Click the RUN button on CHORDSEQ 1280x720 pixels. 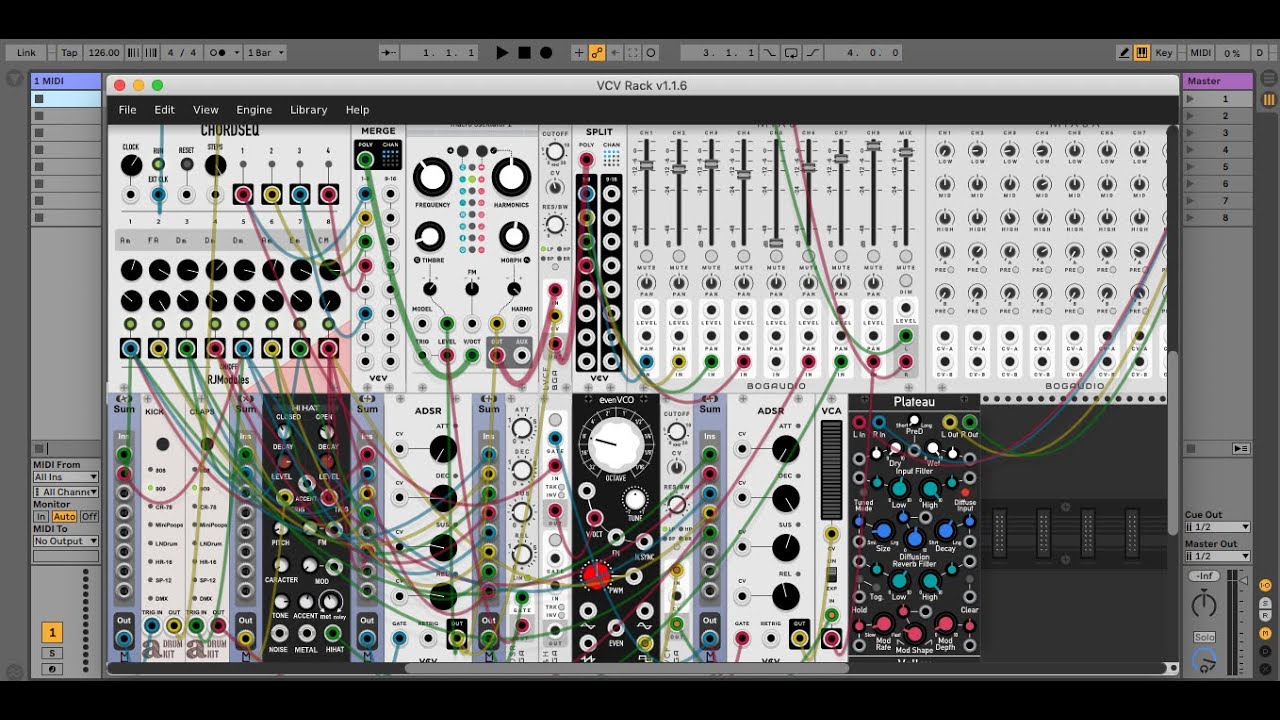[158, 164]
